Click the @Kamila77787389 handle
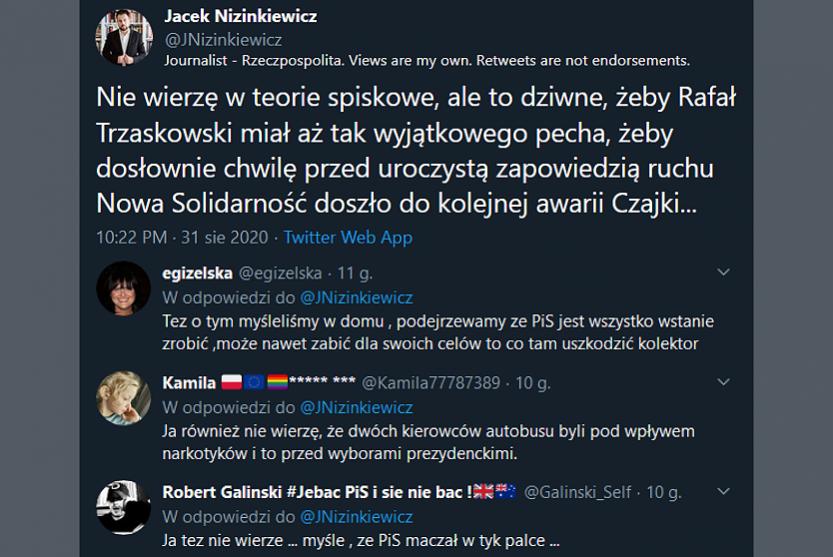The height and width of the screenshot is (557, 833). 431,383
